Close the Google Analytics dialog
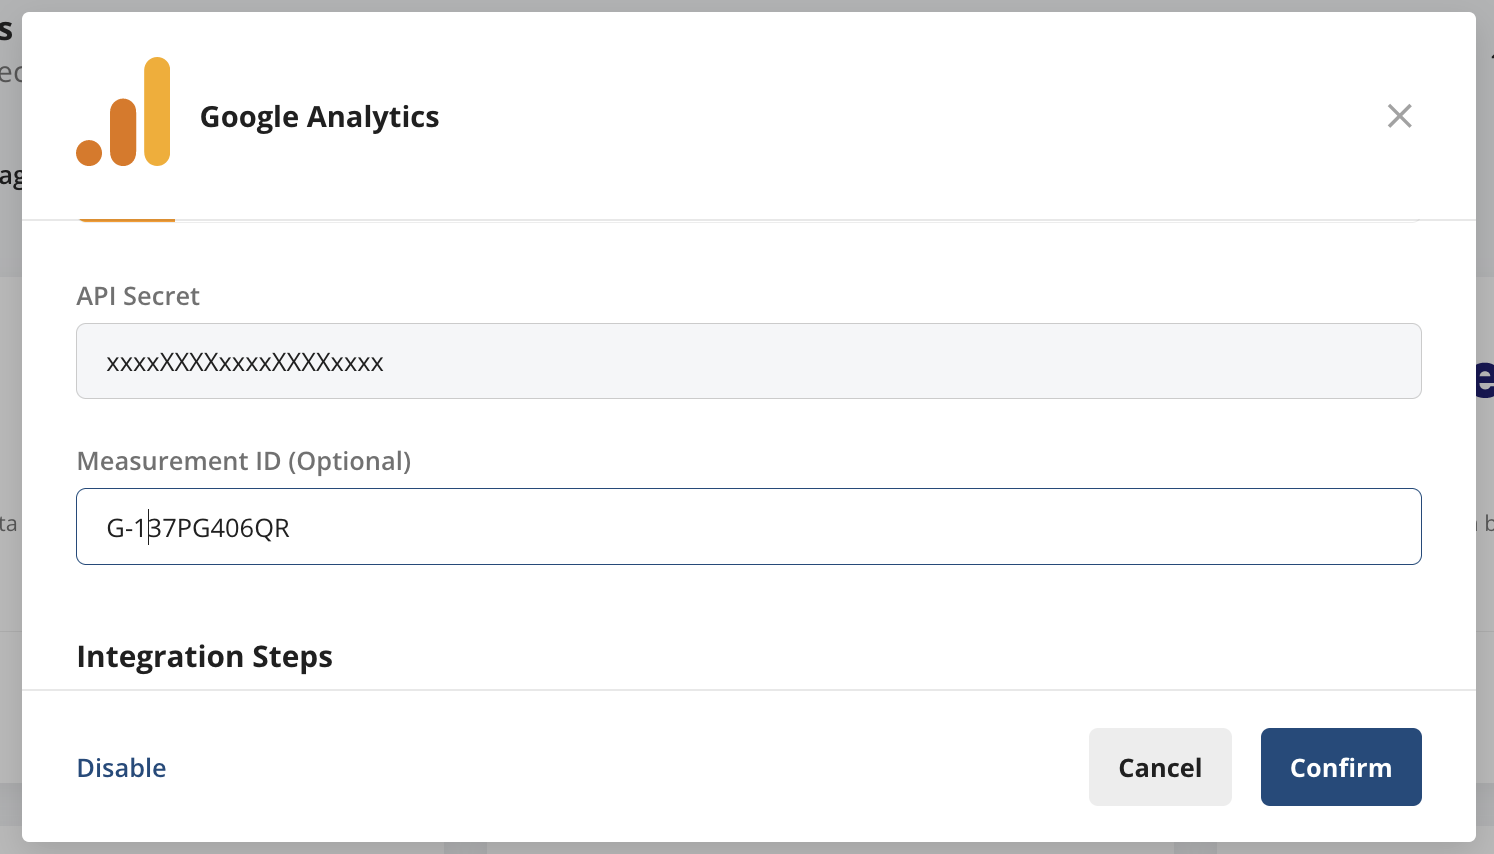This screenshot has width=1494, height=854. click(x=1399, y=116)
